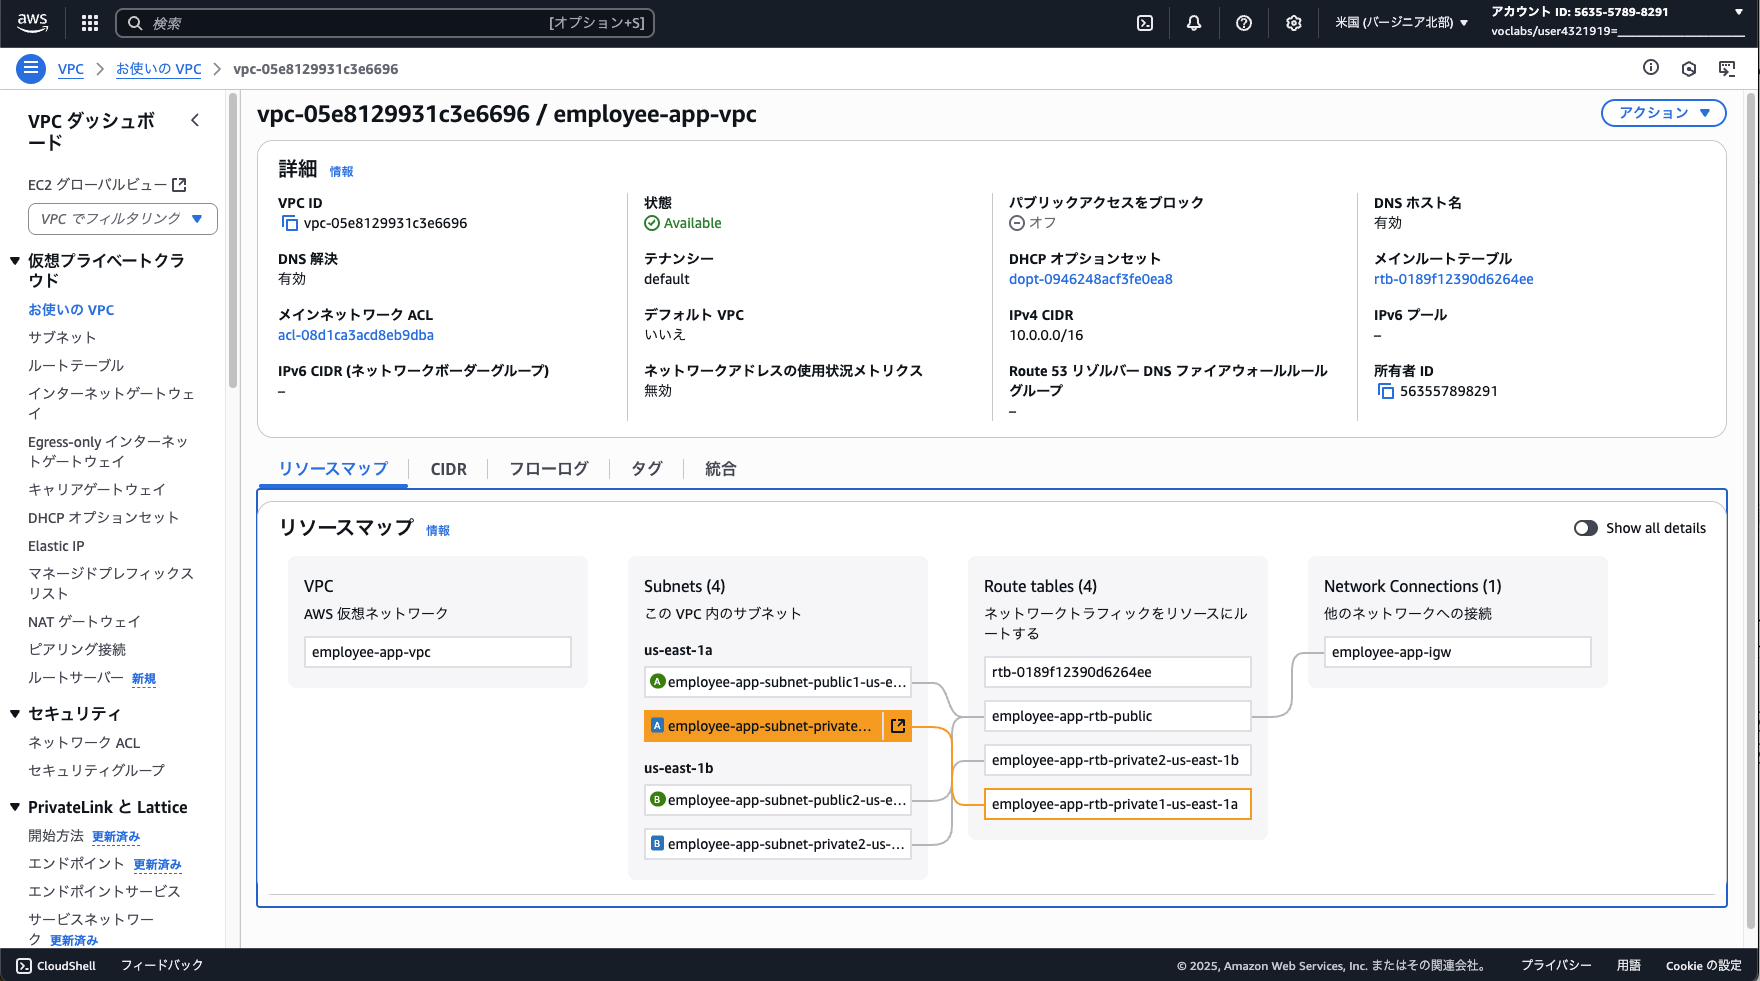Collapse the VPC dashboard sidebar
The height and width of the screenshot is (981, 1760).
point(195,121)
